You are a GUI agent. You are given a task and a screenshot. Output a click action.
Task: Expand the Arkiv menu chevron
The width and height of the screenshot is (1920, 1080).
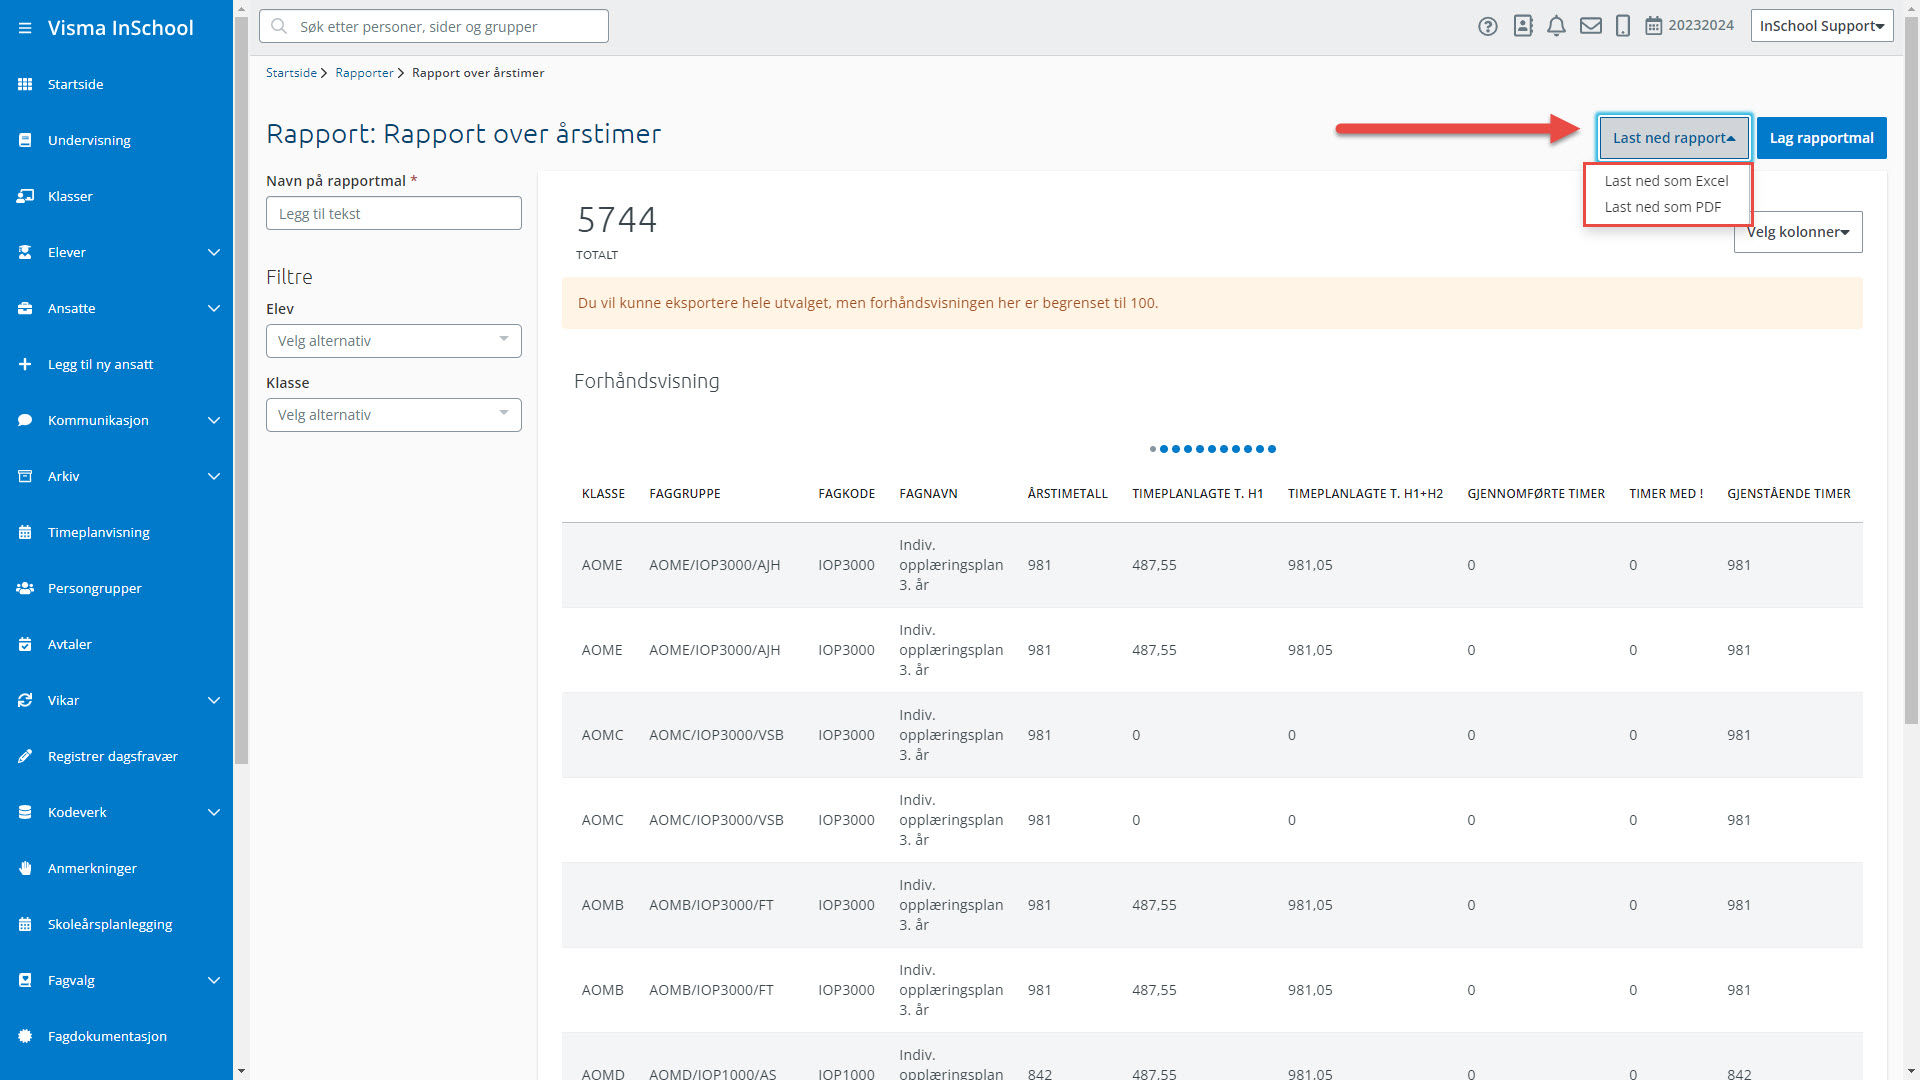pyautogui.click(x=213, y=476)
